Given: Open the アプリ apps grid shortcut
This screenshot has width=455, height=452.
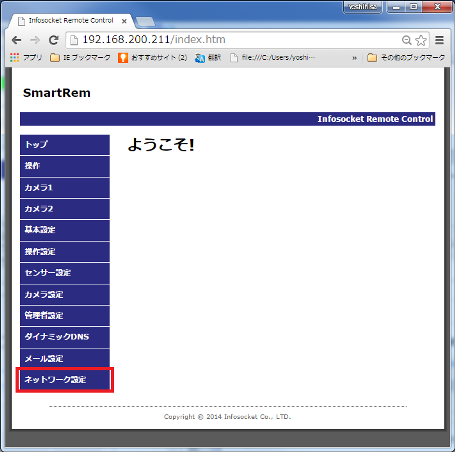Looking at the screenshot, I should [x=26, y=58].
